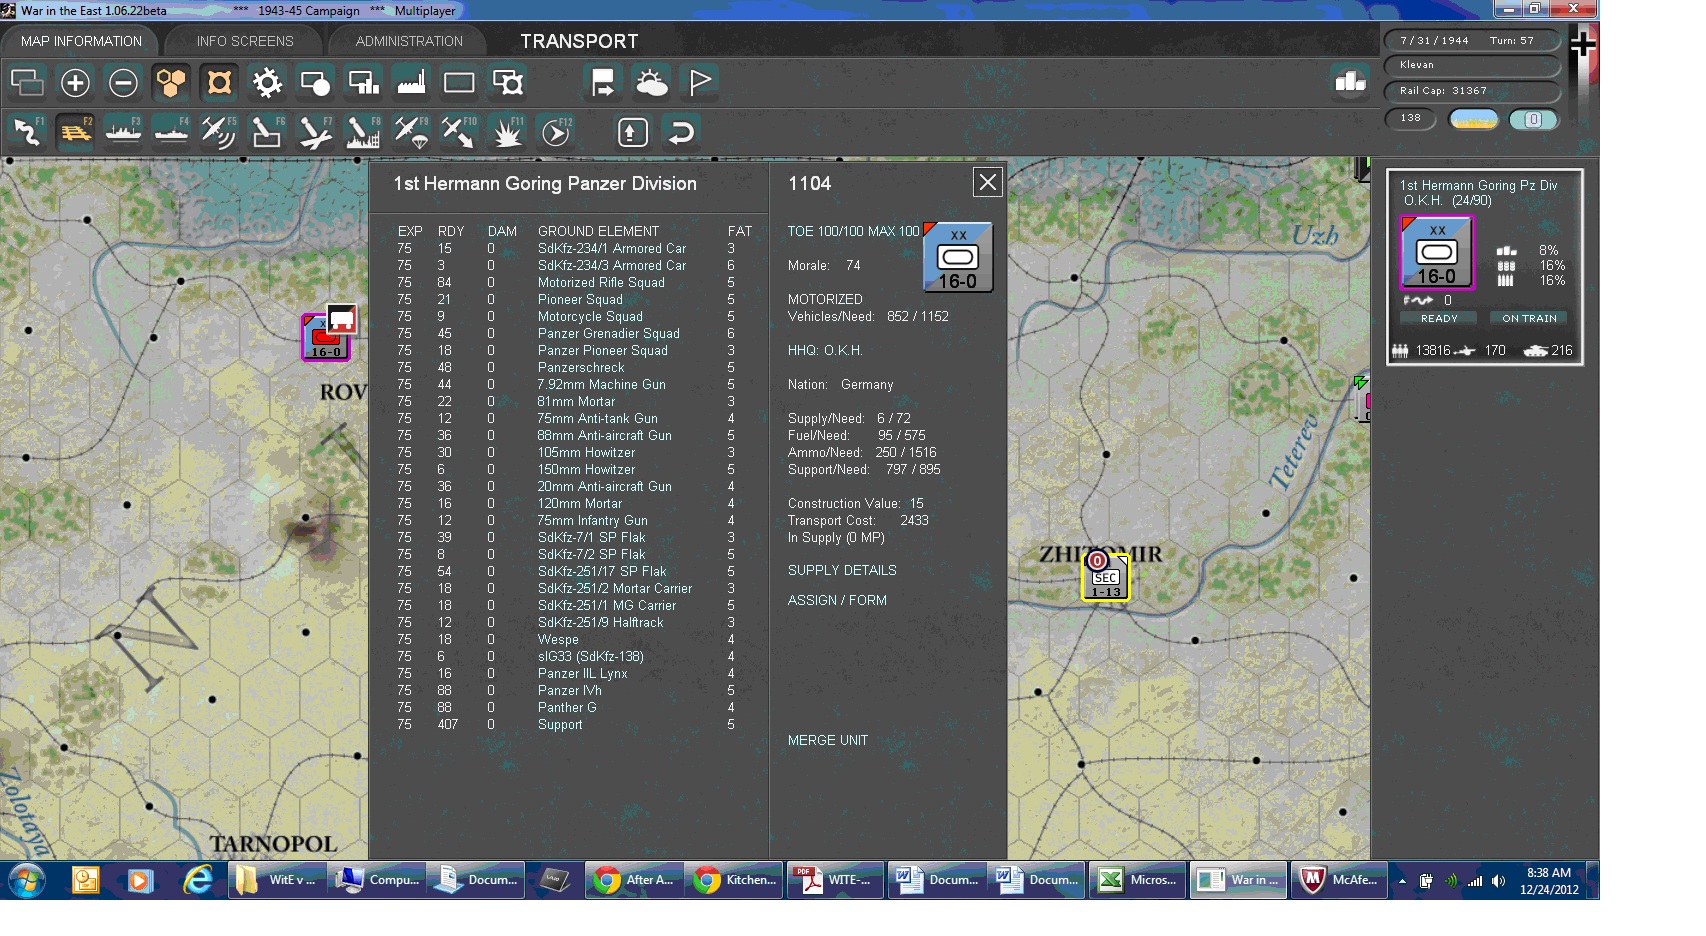Select air transport mode F9 icon
The image size is (1706, 936).
[411, 132]
